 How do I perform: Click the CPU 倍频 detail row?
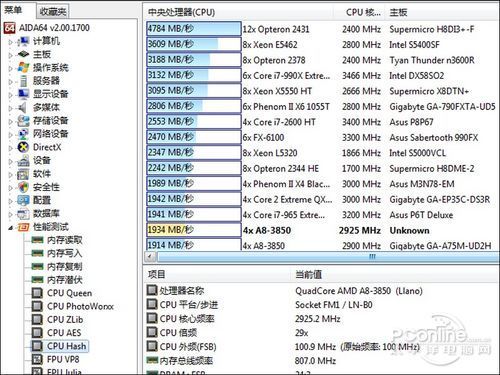[x=322, y=333]
